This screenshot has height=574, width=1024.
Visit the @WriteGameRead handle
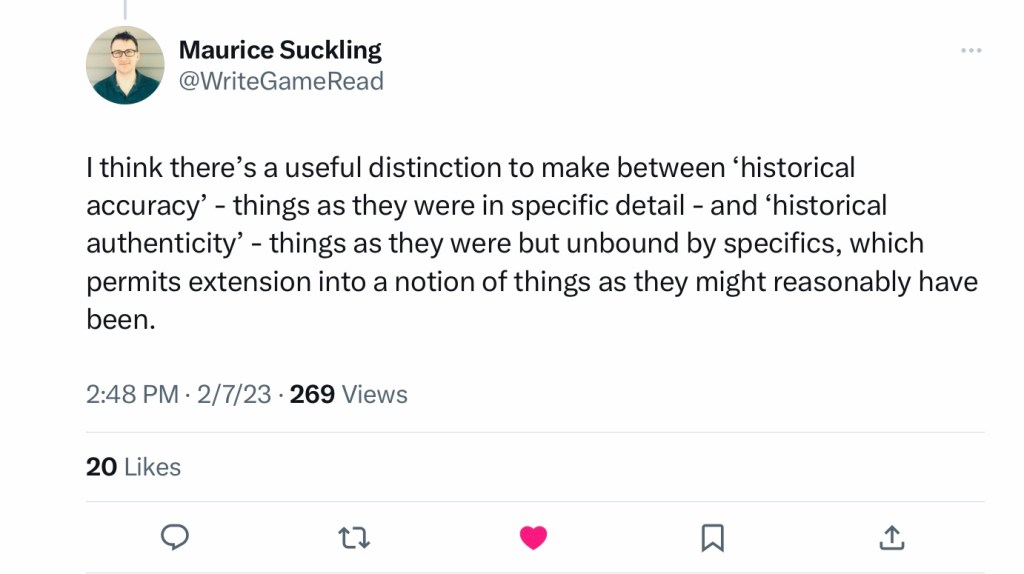pyautogui.click(x=280, y=82)
